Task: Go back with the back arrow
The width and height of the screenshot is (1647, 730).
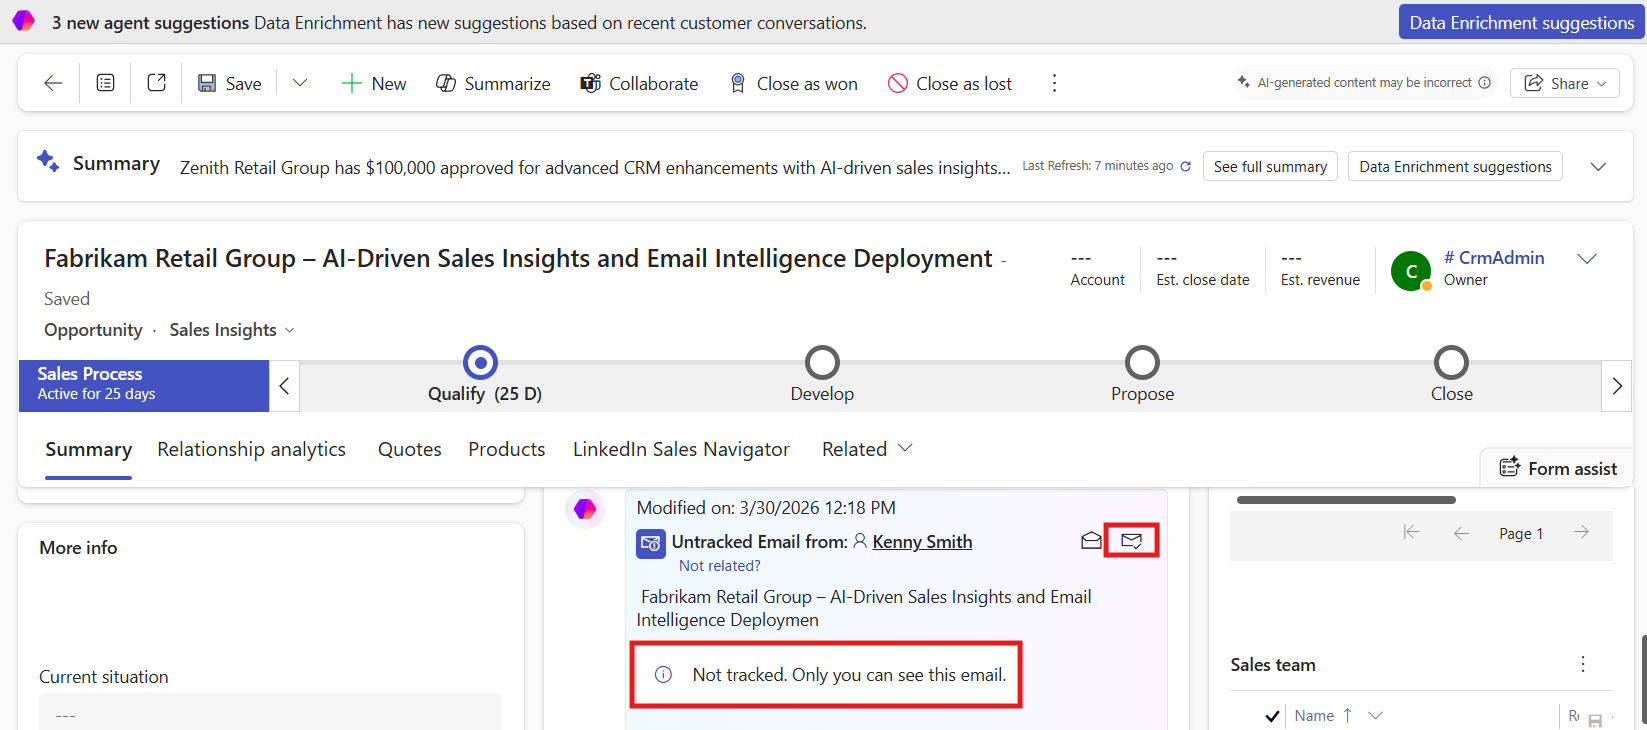Action: tap(53, 83)
